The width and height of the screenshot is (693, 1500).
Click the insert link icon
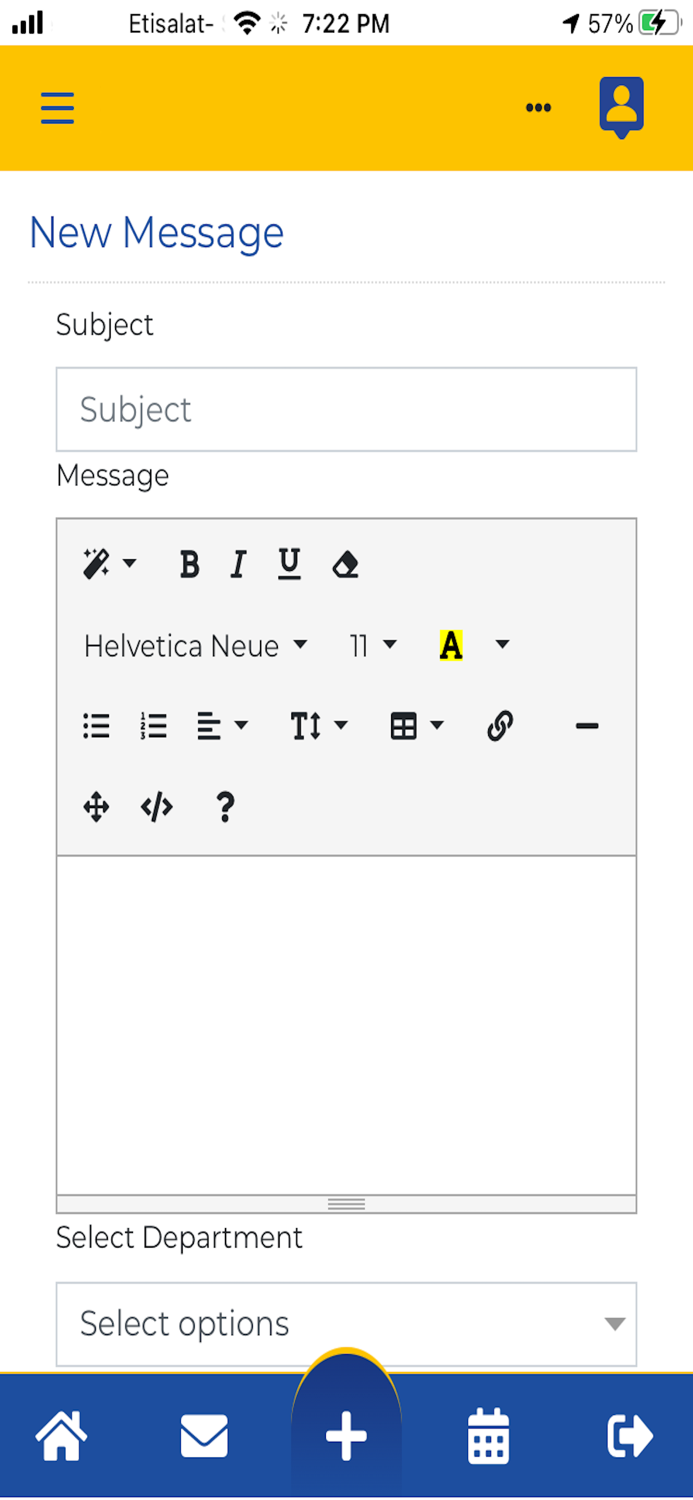(500, 726)
